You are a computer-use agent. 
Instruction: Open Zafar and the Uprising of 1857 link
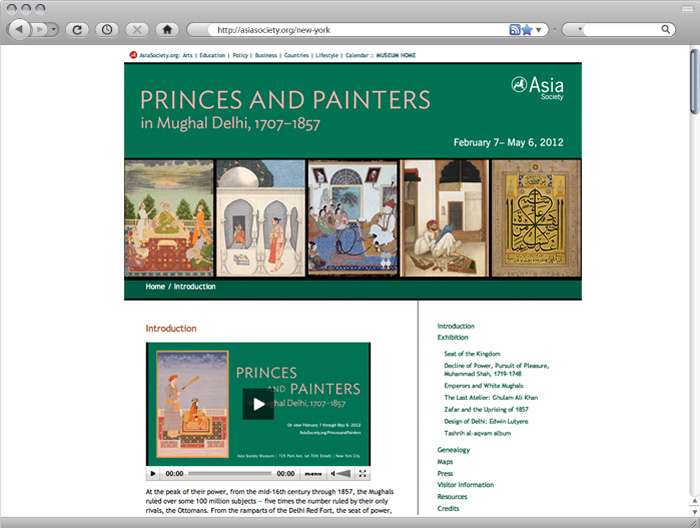click(486, 409)
